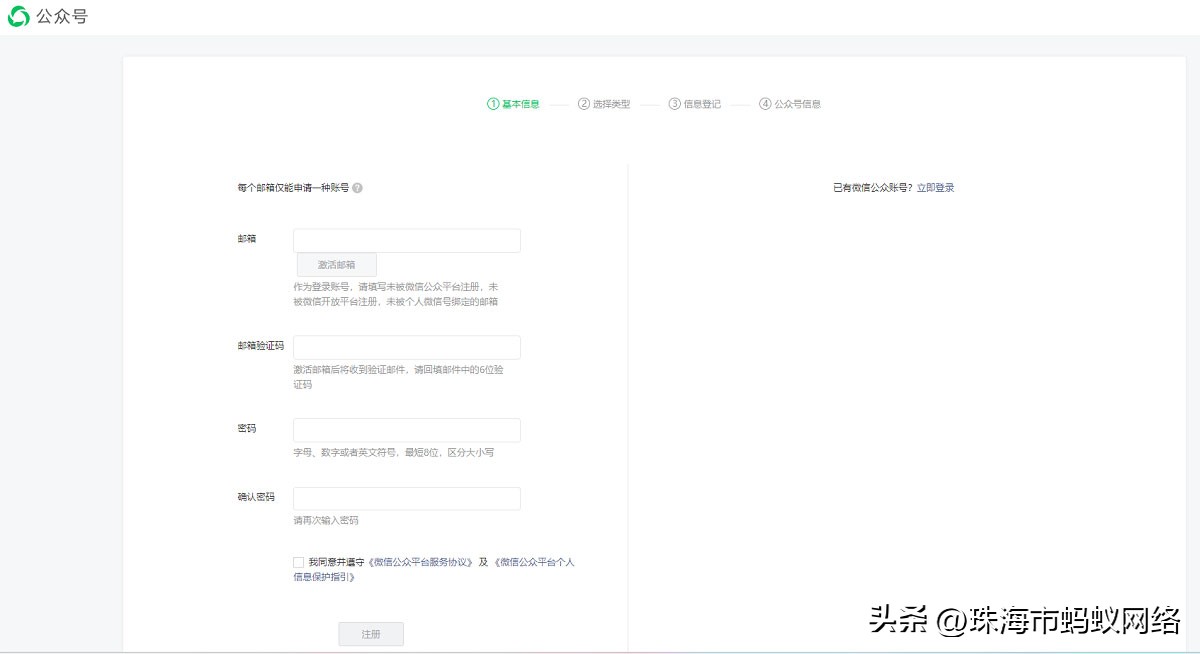Check the 我同意并遵守 agreement checkbox
Screen dimensions: 1200x654
(x=297, y=562)
